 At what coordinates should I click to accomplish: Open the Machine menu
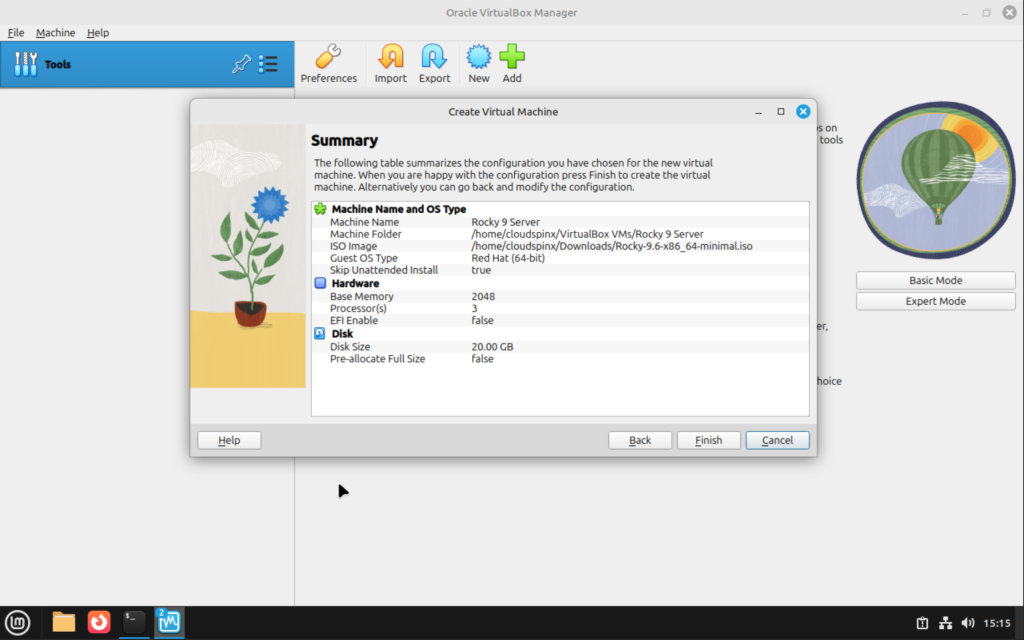55,32
